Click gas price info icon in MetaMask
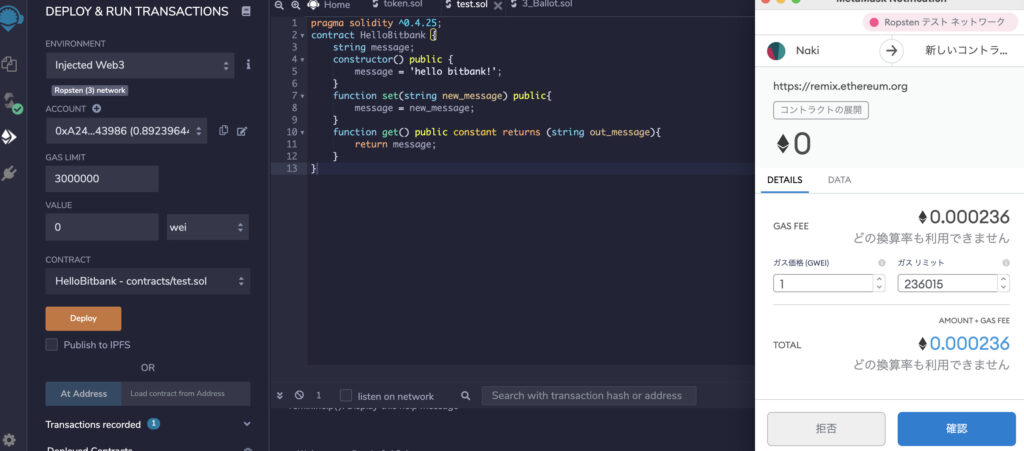This screenshot has width=1024, height=451. [882, 263]
